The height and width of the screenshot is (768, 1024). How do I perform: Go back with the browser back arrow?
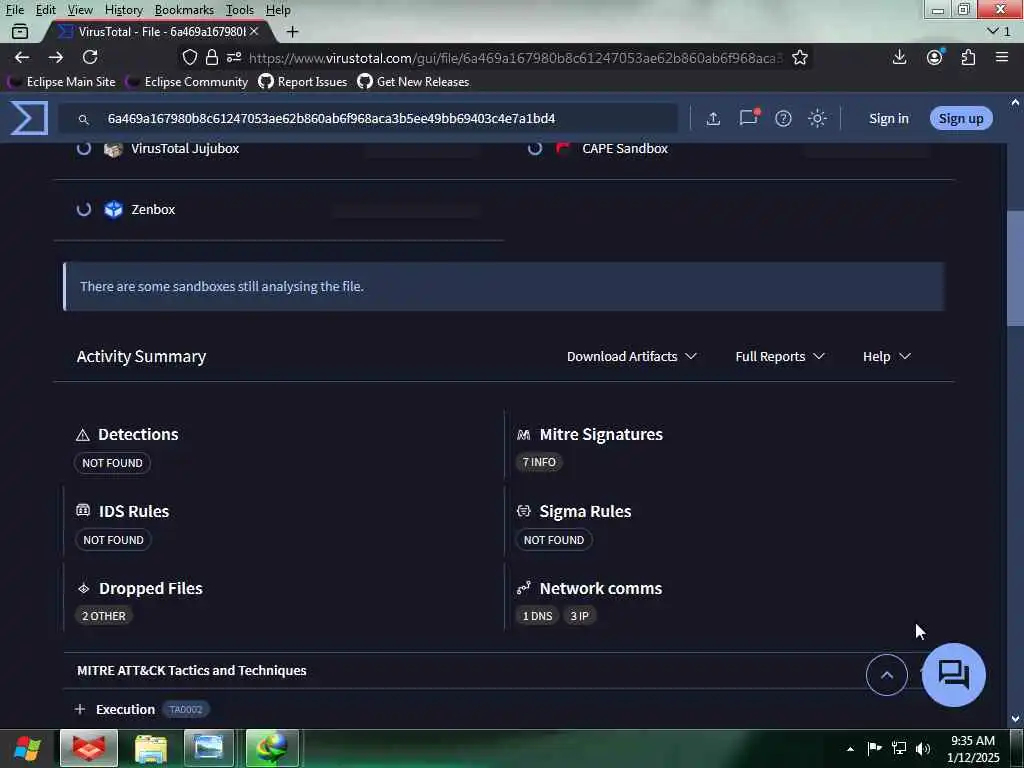(x=22, y=57)
